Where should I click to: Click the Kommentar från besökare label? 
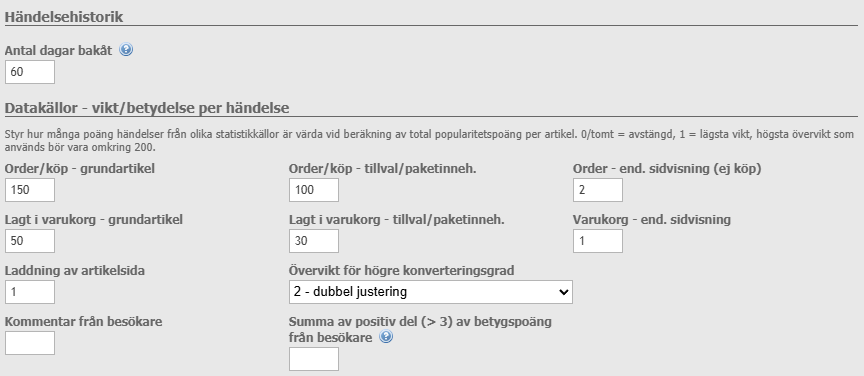[83, 321]
